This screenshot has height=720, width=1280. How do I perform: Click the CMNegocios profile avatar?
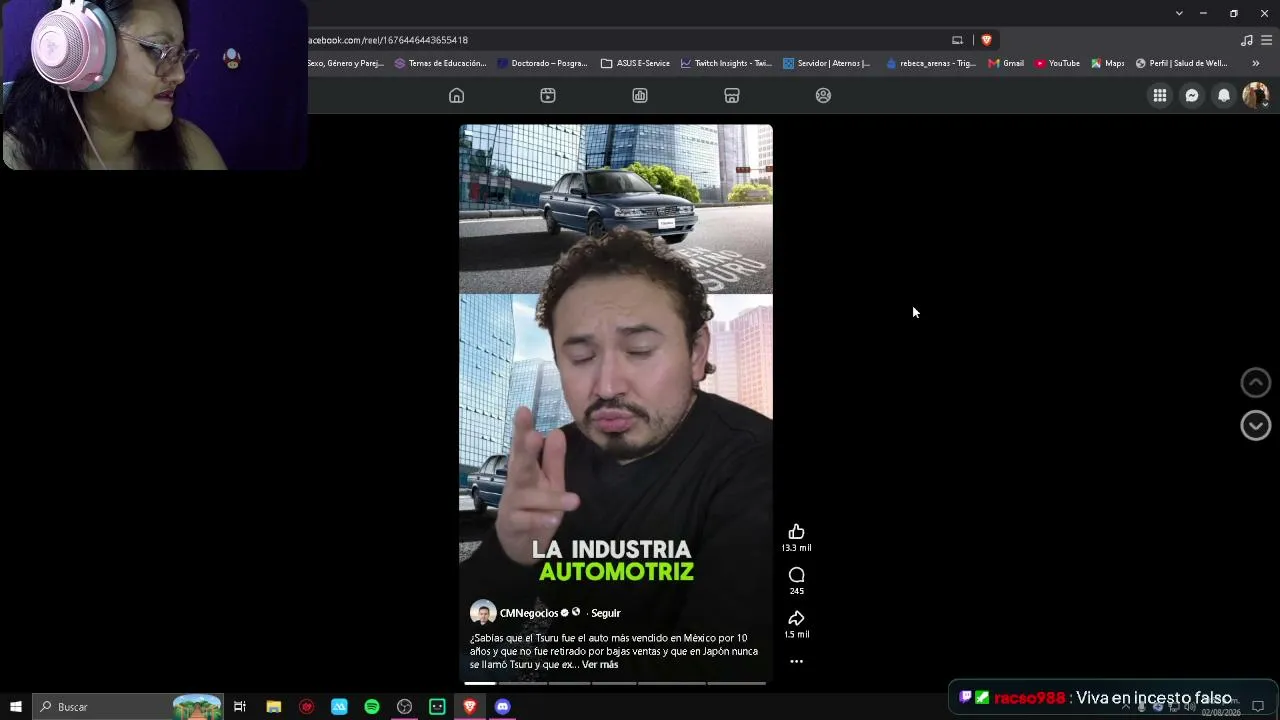pyautogui.click(x=483, y=613)
